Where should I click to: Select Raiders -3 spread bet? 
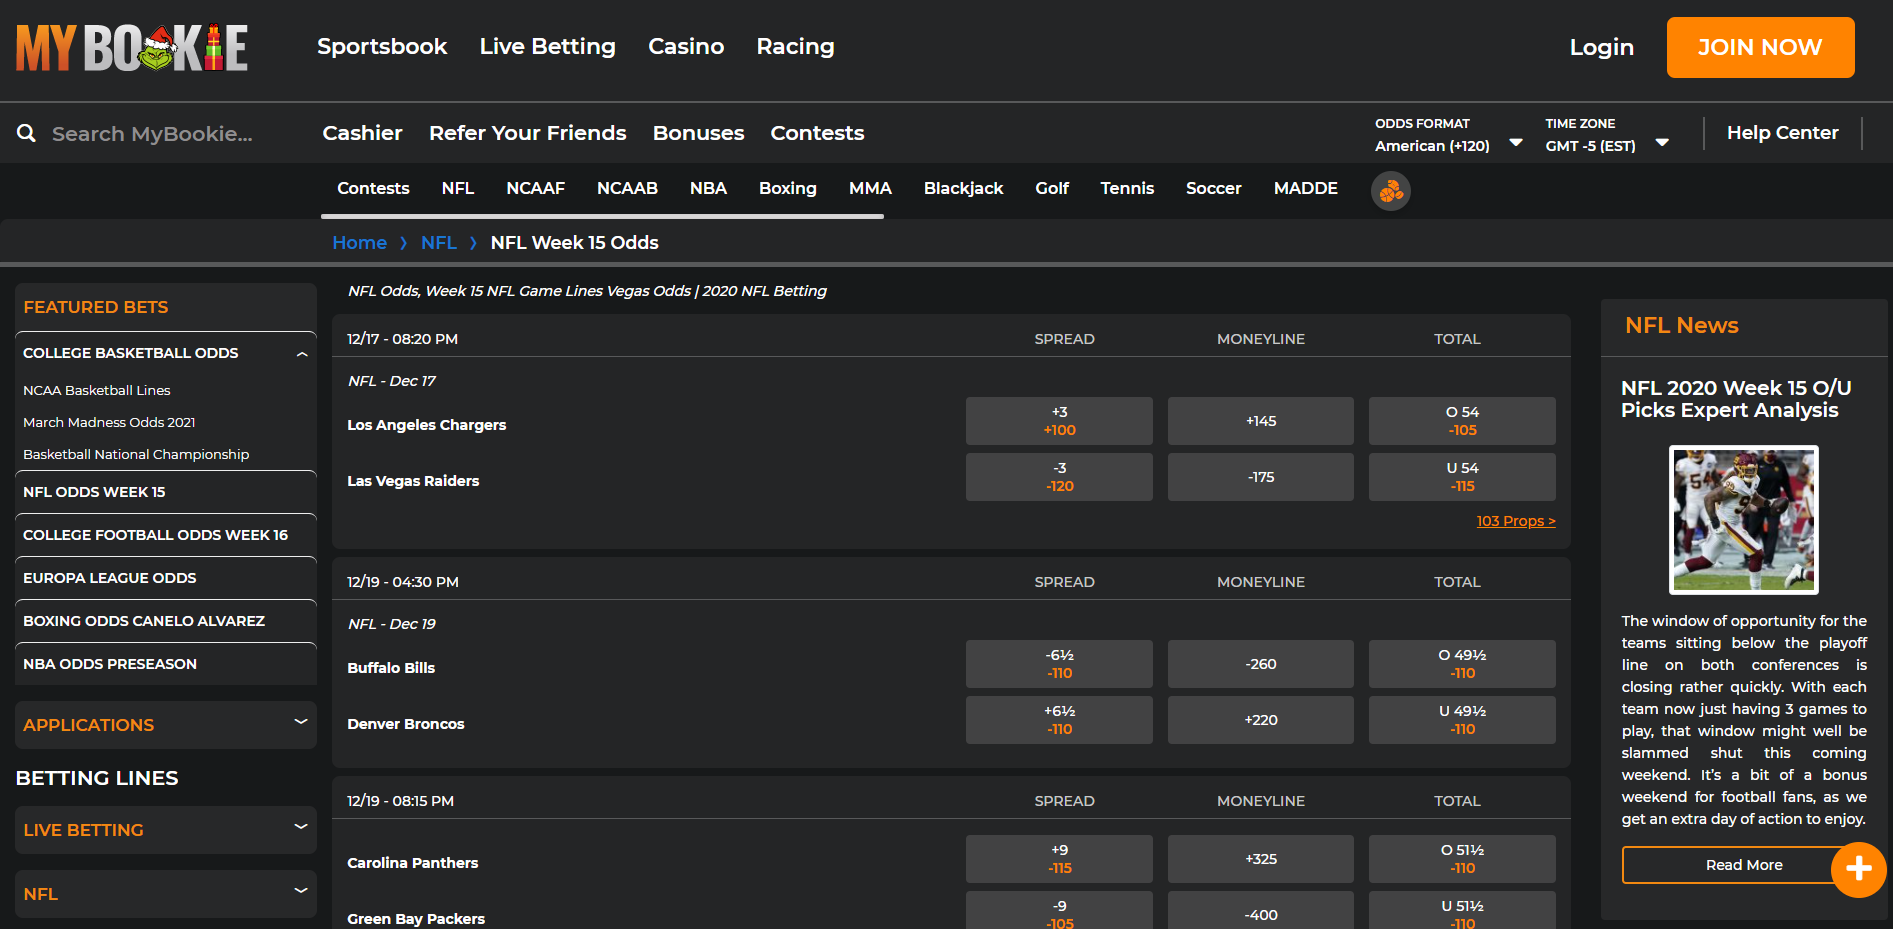(1059, 477)
